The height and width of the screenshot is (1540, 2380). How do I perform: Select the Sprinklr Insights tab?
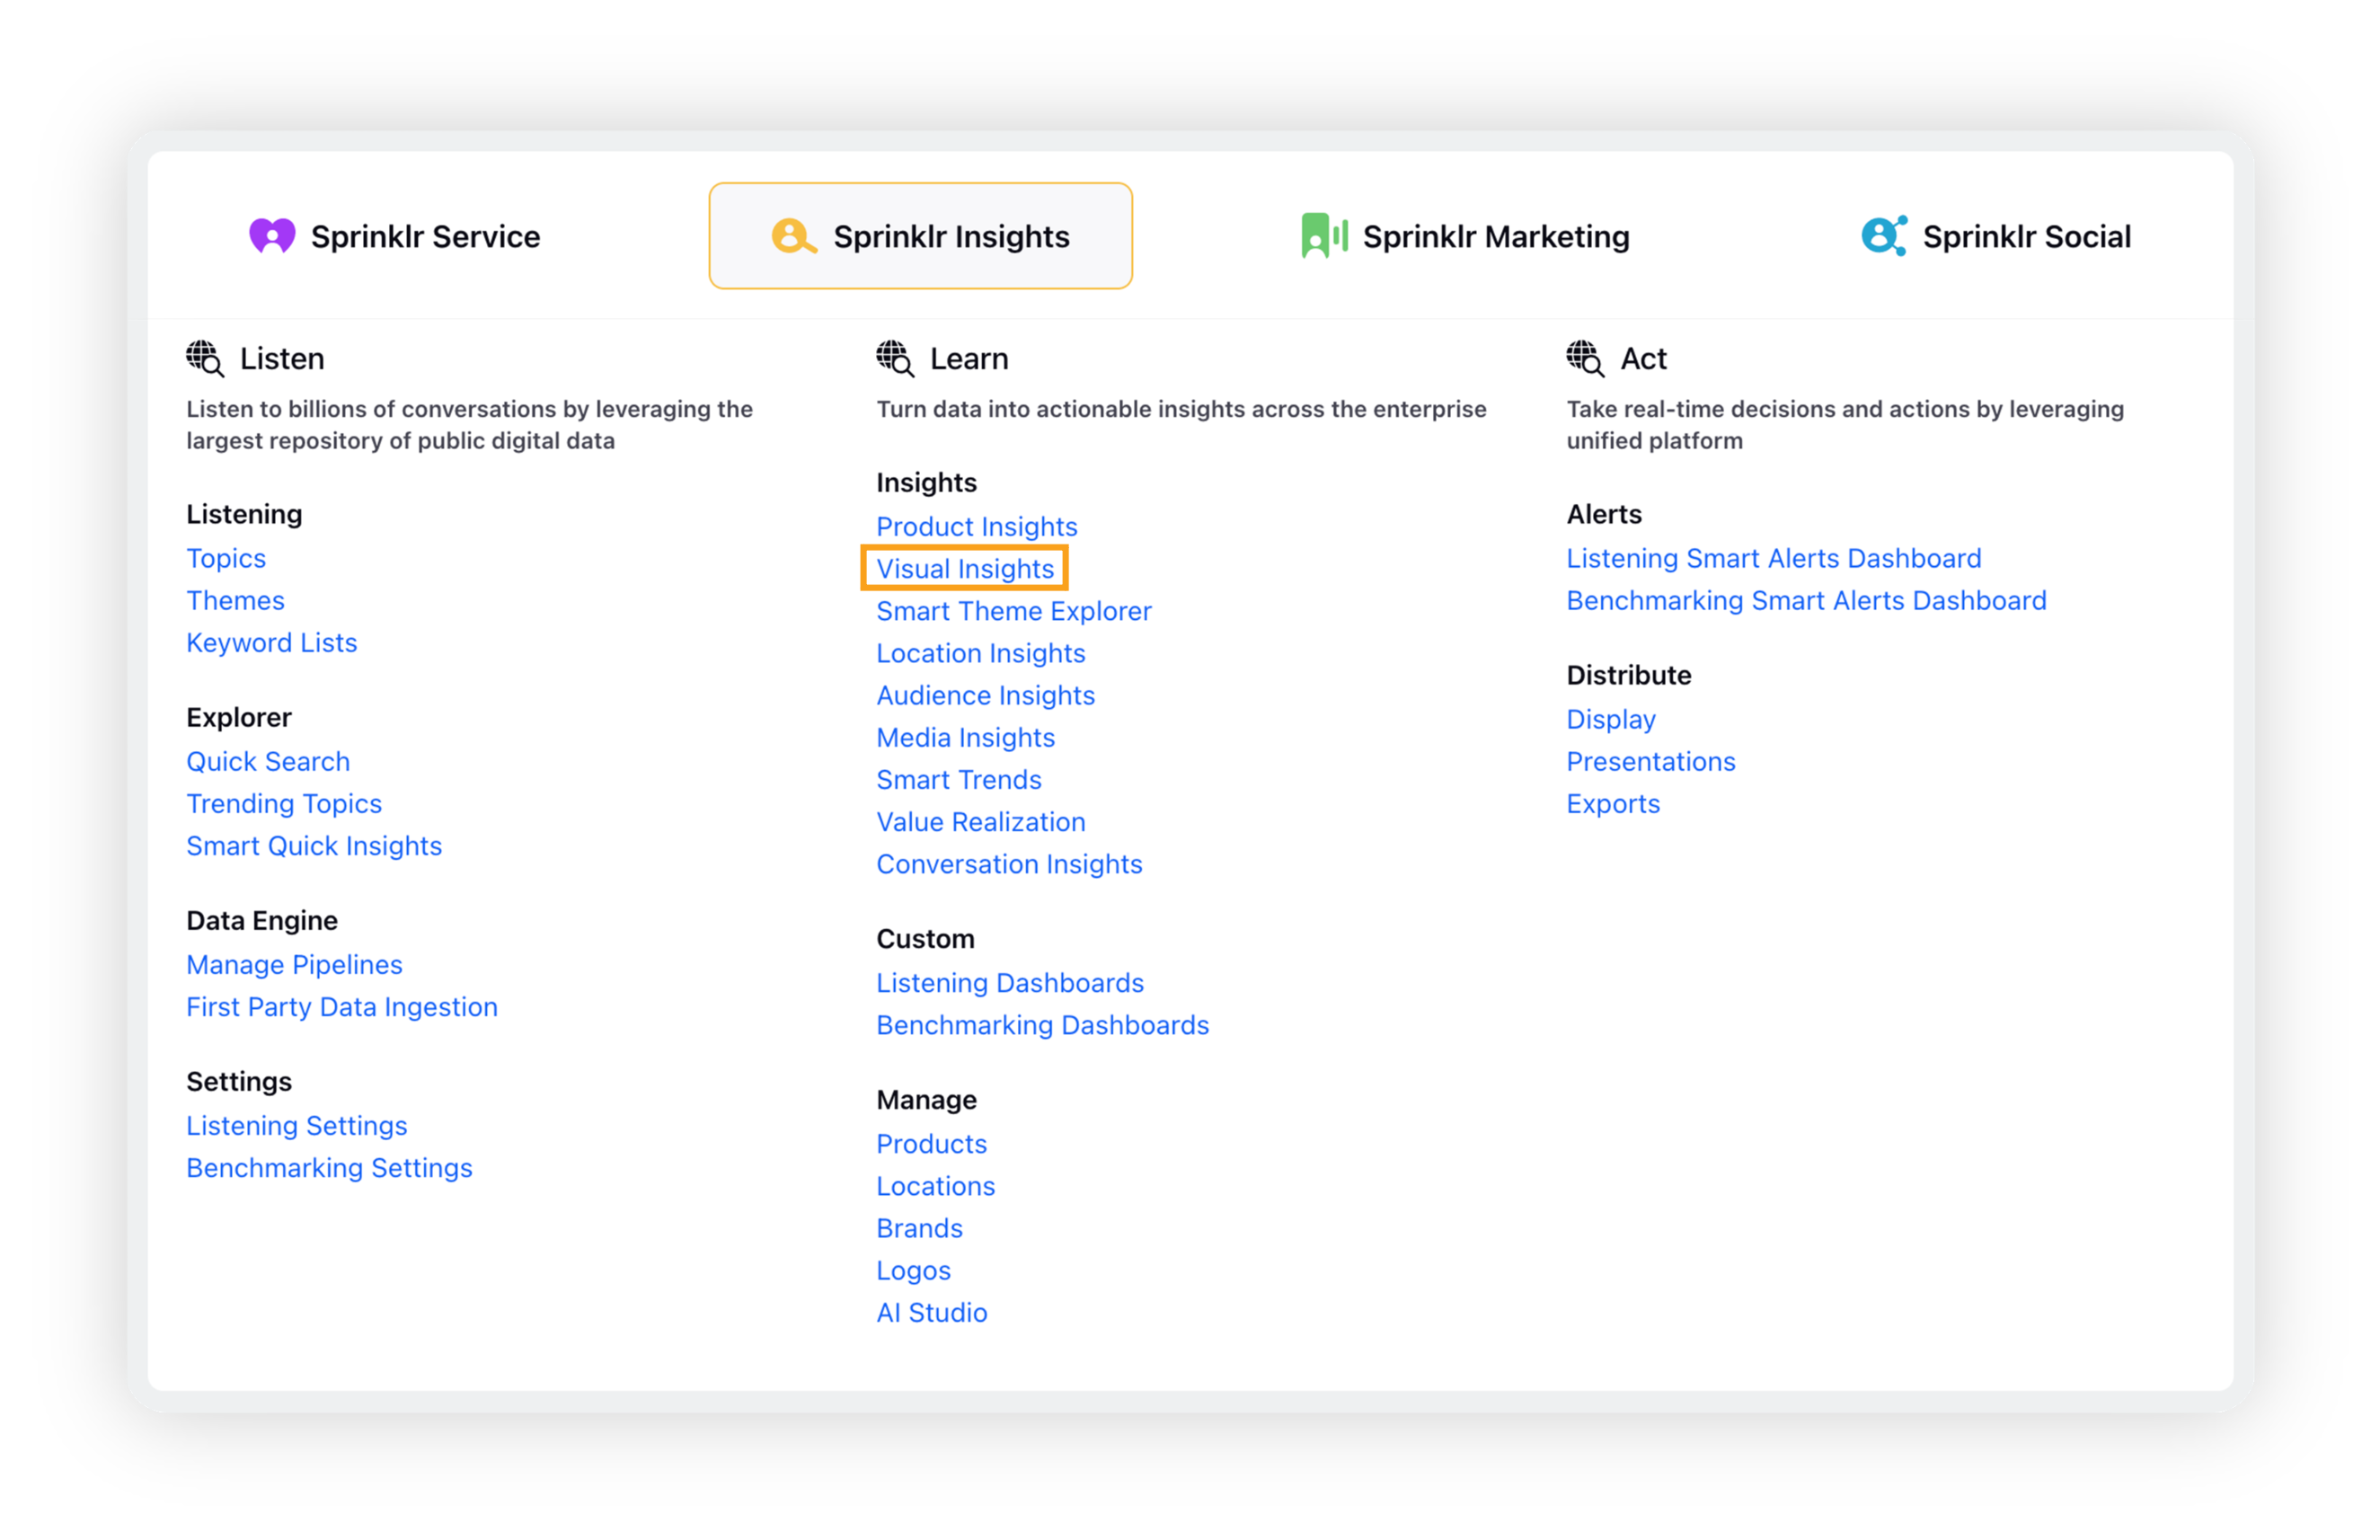tap(920, 236)
